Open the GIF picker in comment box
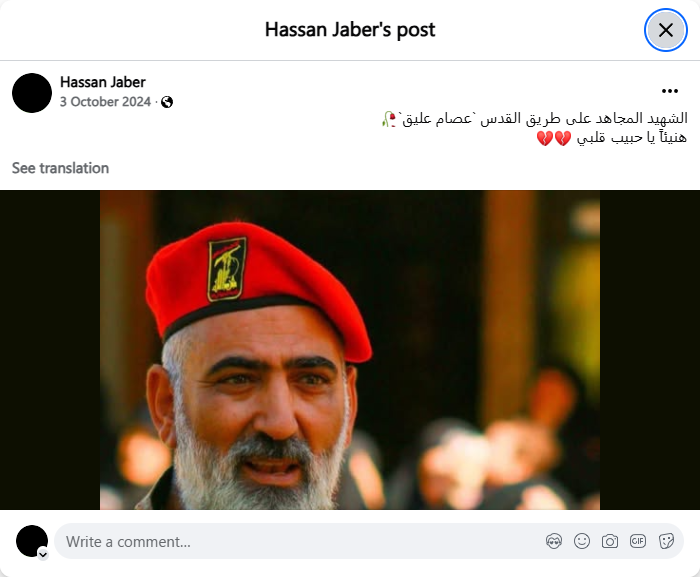Viewport: 700px width, 577px height. (x=638, y=541)
